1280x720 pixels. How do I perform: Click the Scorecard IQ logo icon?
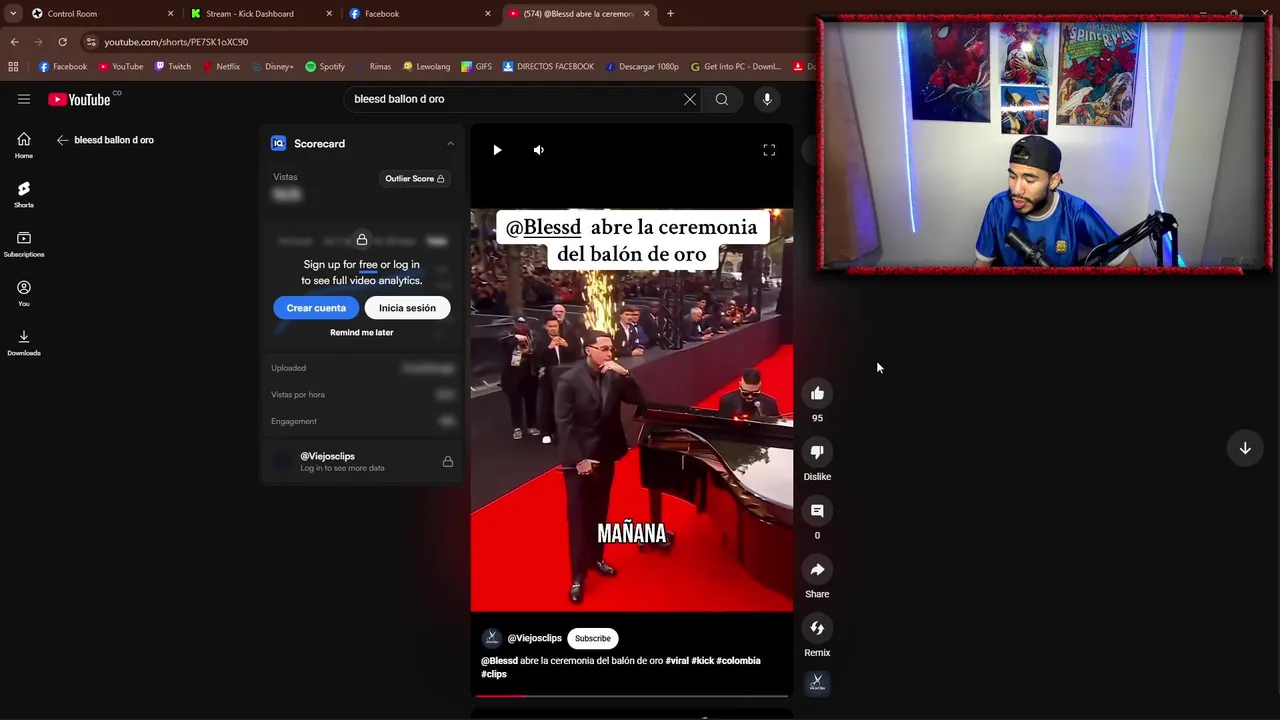(279, 144)
